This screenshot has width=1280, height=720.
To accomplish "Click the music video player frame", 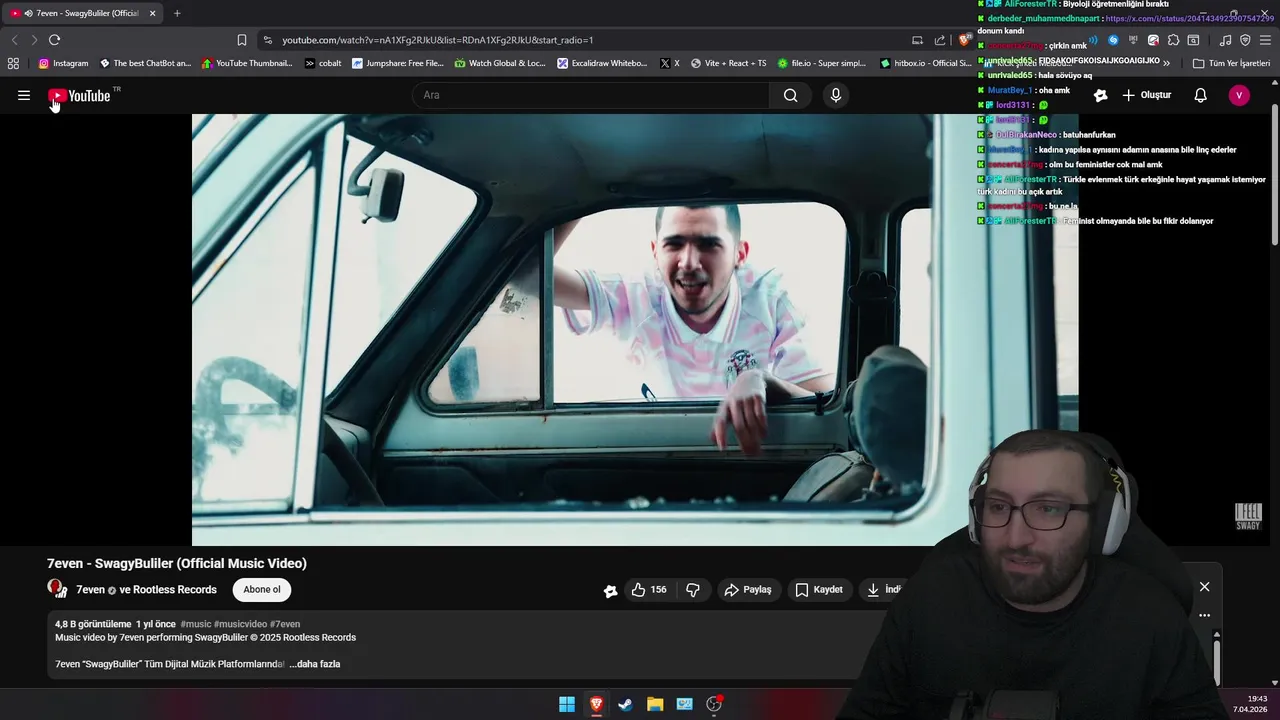I will pyautogui.click(x=635, y=329).
